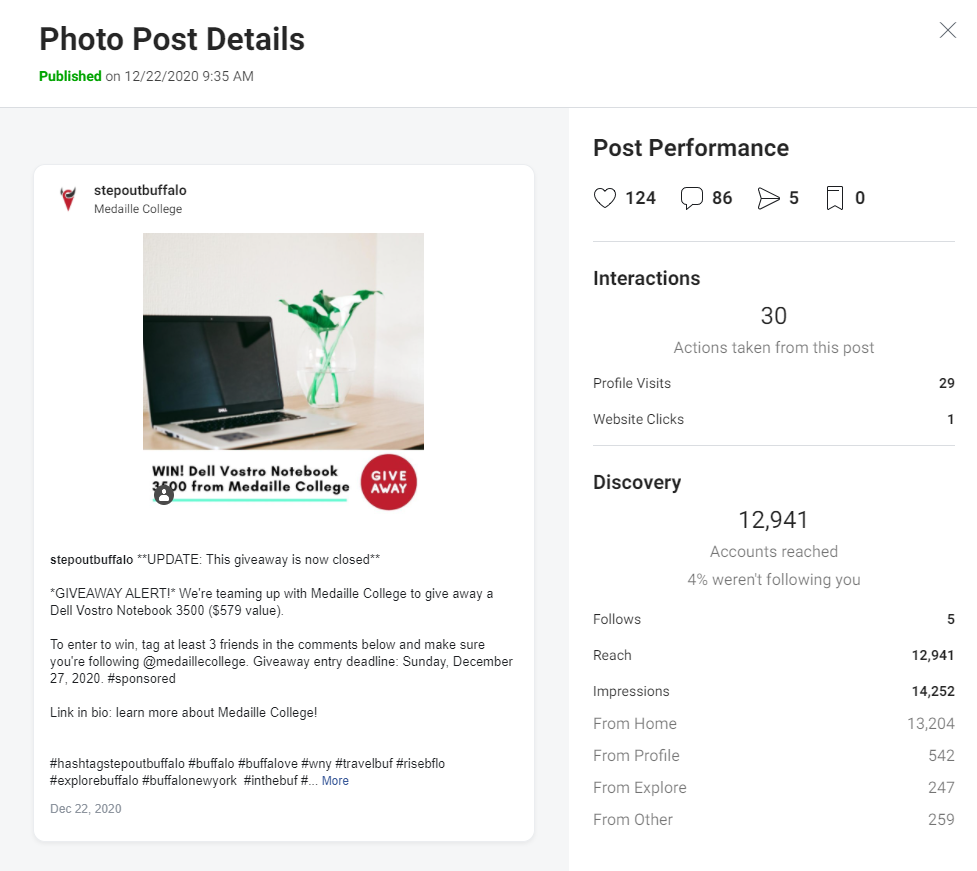977x871 pixels.
Task: Click the shares paper plane icon
Action: point(768,198)
